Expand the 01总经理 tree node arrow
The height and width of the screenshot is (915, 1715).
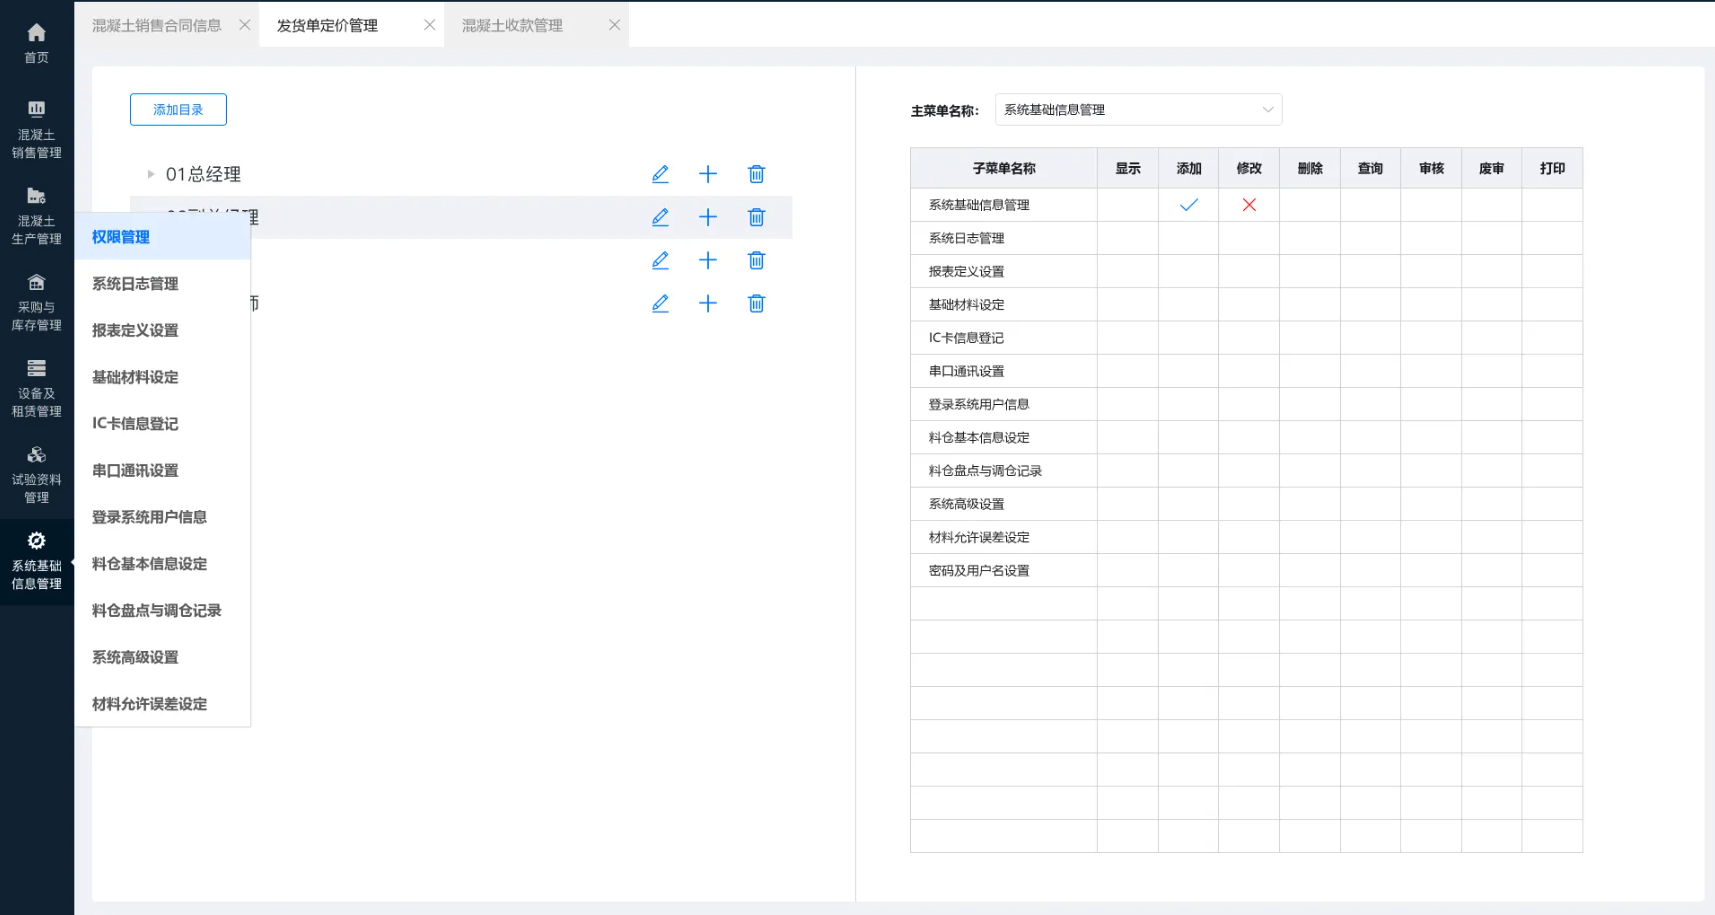(151, 174)
